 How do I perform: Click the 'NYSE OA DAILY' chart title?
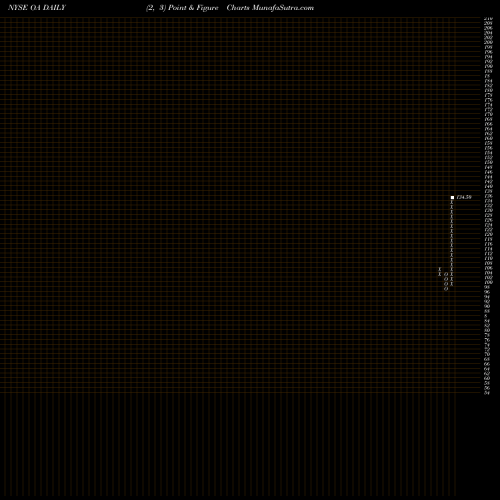(x=37, y=8)
